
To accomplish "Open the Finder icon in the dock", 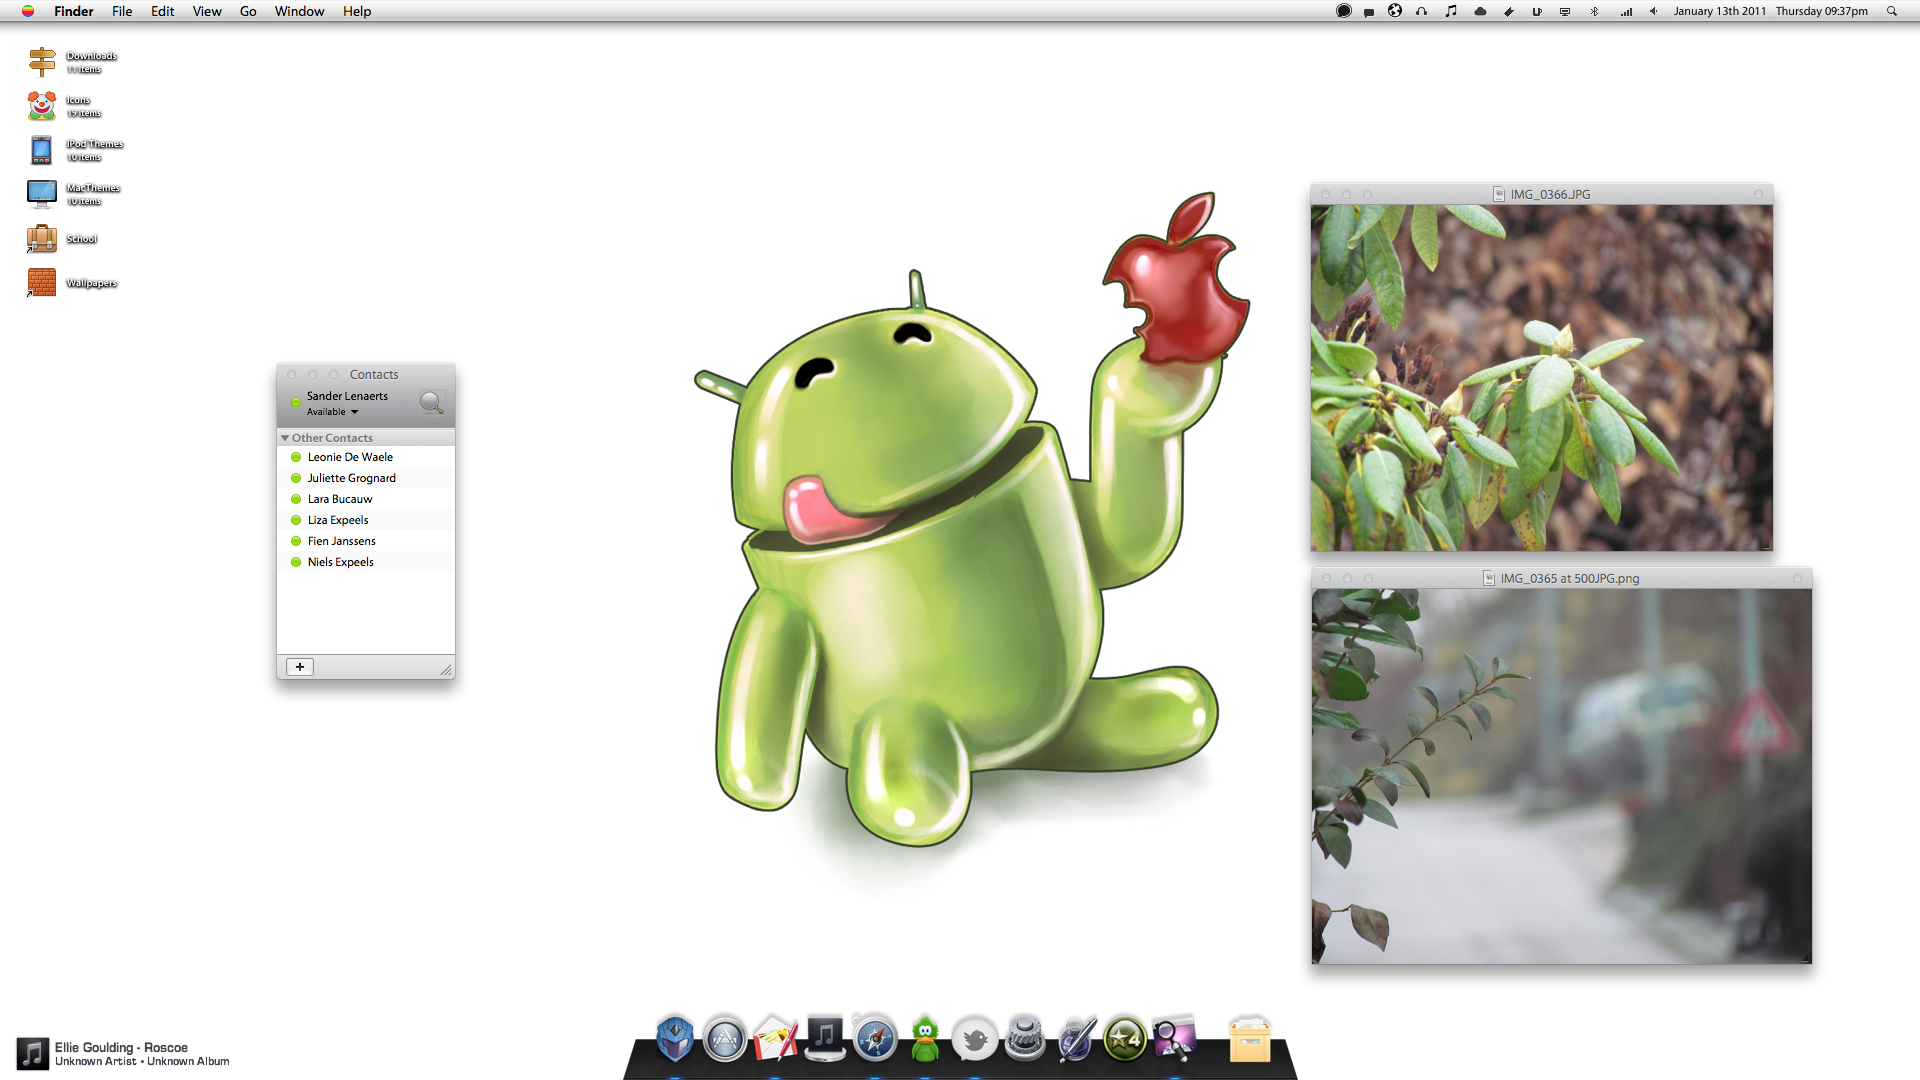I will [x=675, y=1038].
